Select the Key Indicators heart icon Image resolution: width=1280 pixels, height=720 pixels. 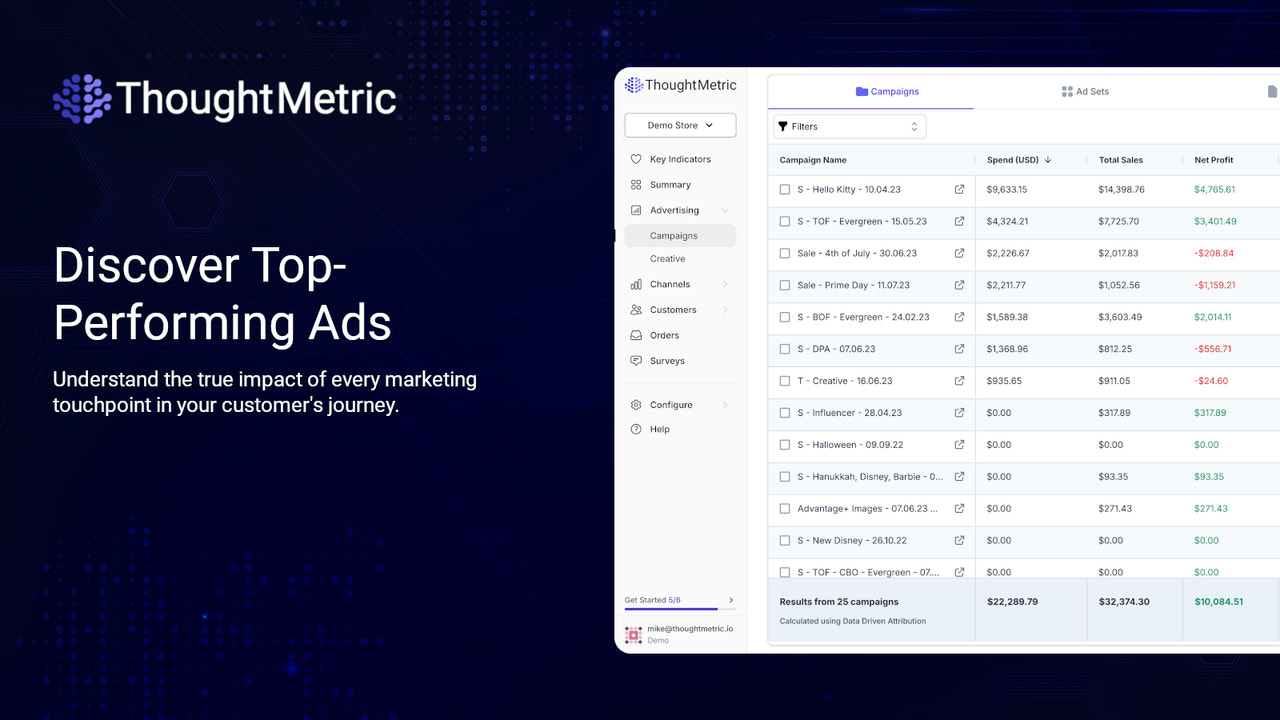pyautogui.click(x=636, y=158)
